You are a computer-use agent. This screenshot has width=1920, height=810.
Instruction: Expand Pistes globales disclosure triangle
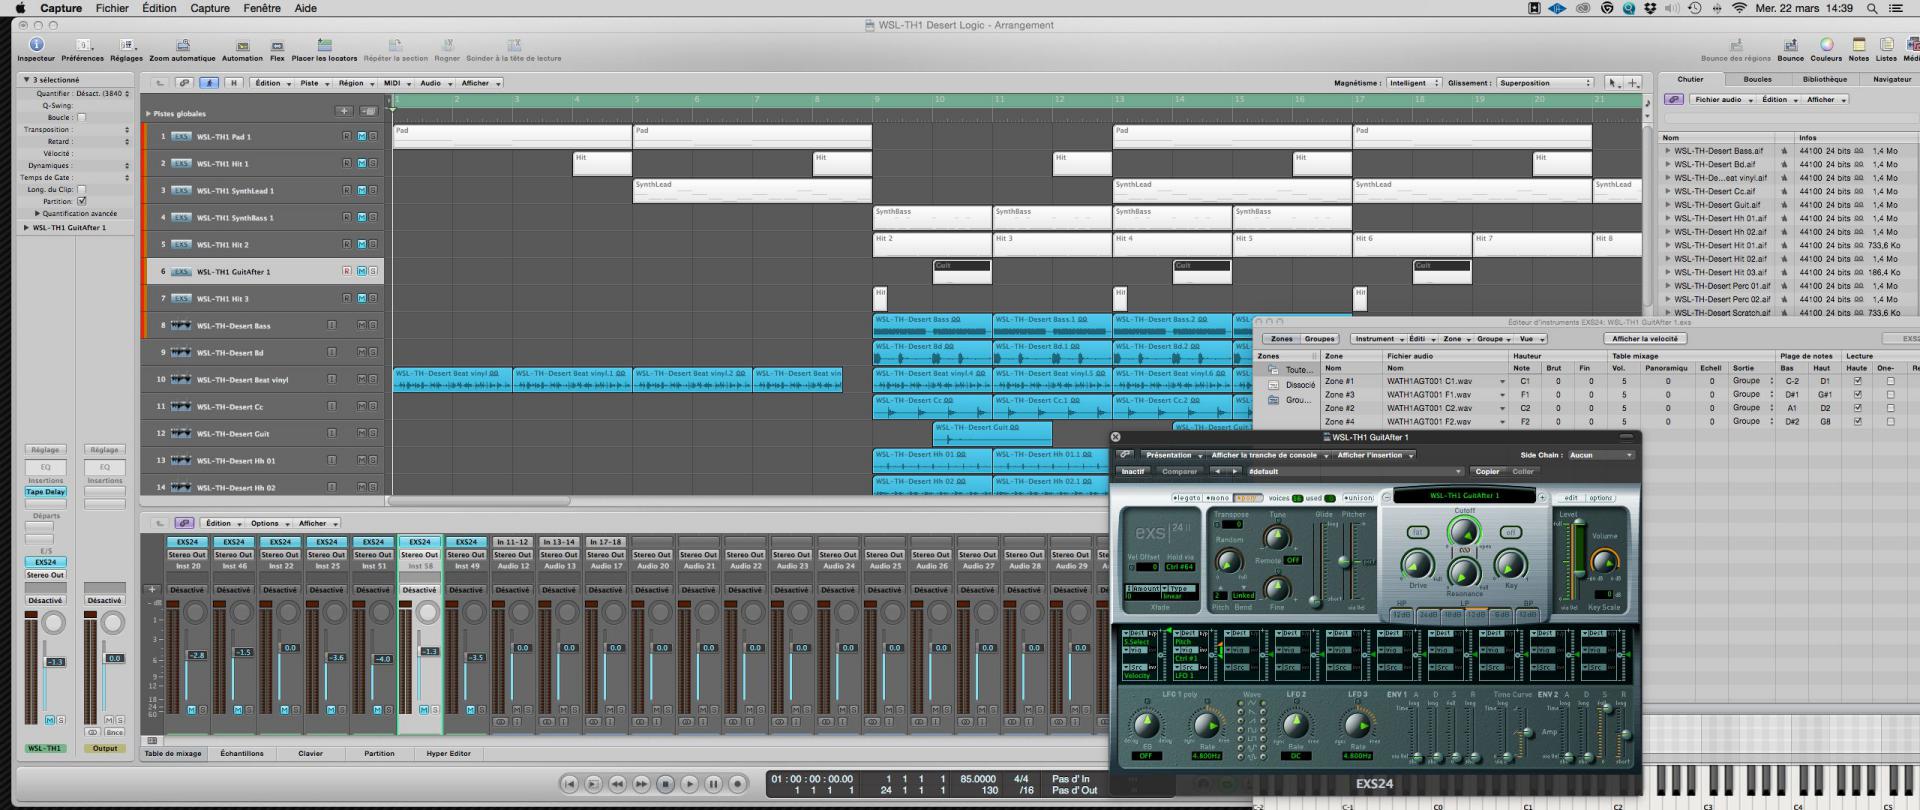tap(148, 114)
